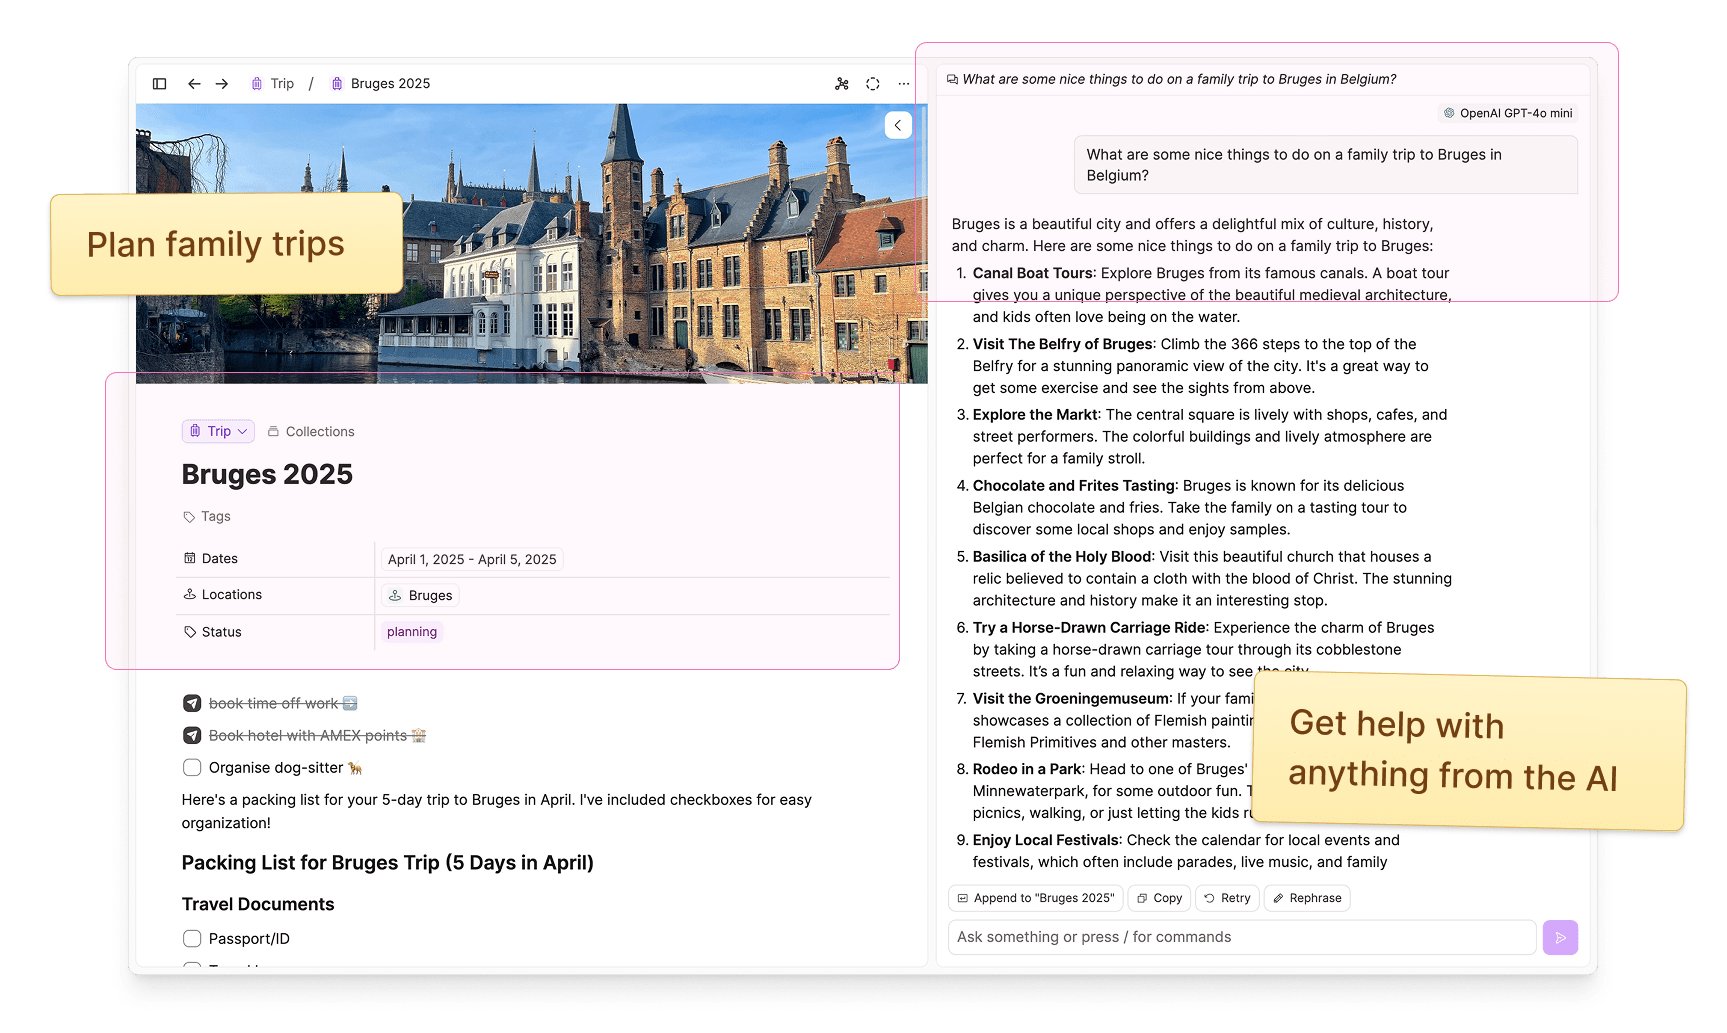Screen dimensions: 1727x1033
Task: Click the dashed circle focus icon
Action: (x=873, y=84)
